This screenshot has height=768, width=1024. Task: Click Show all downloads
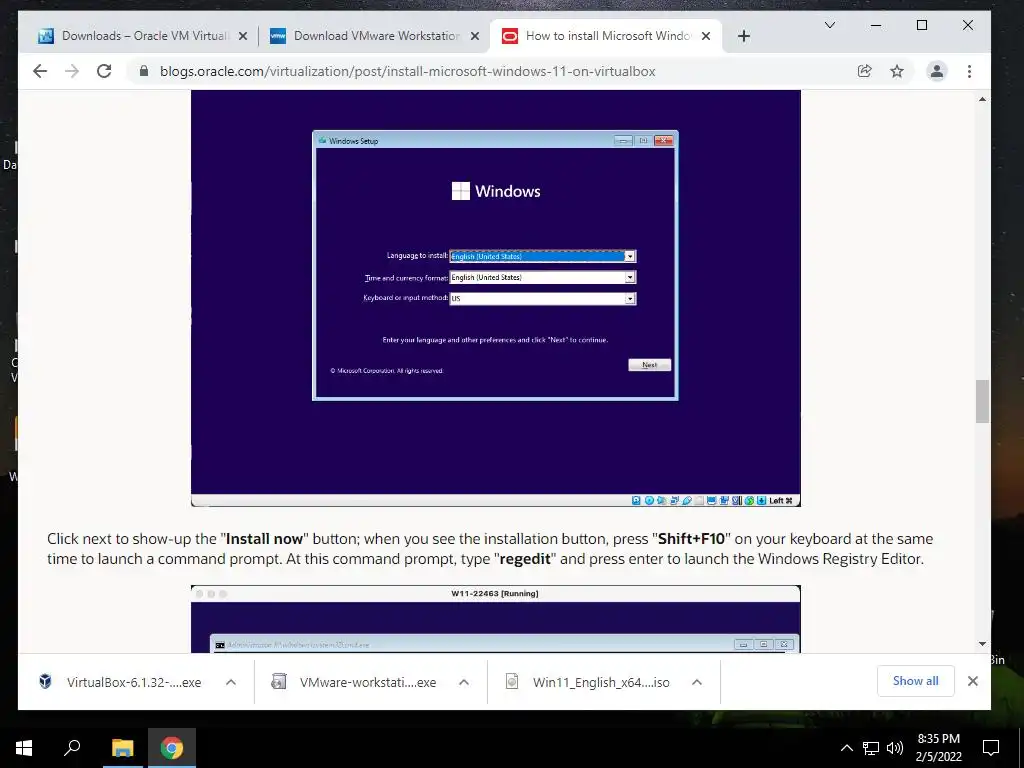[x=916, y=681]
